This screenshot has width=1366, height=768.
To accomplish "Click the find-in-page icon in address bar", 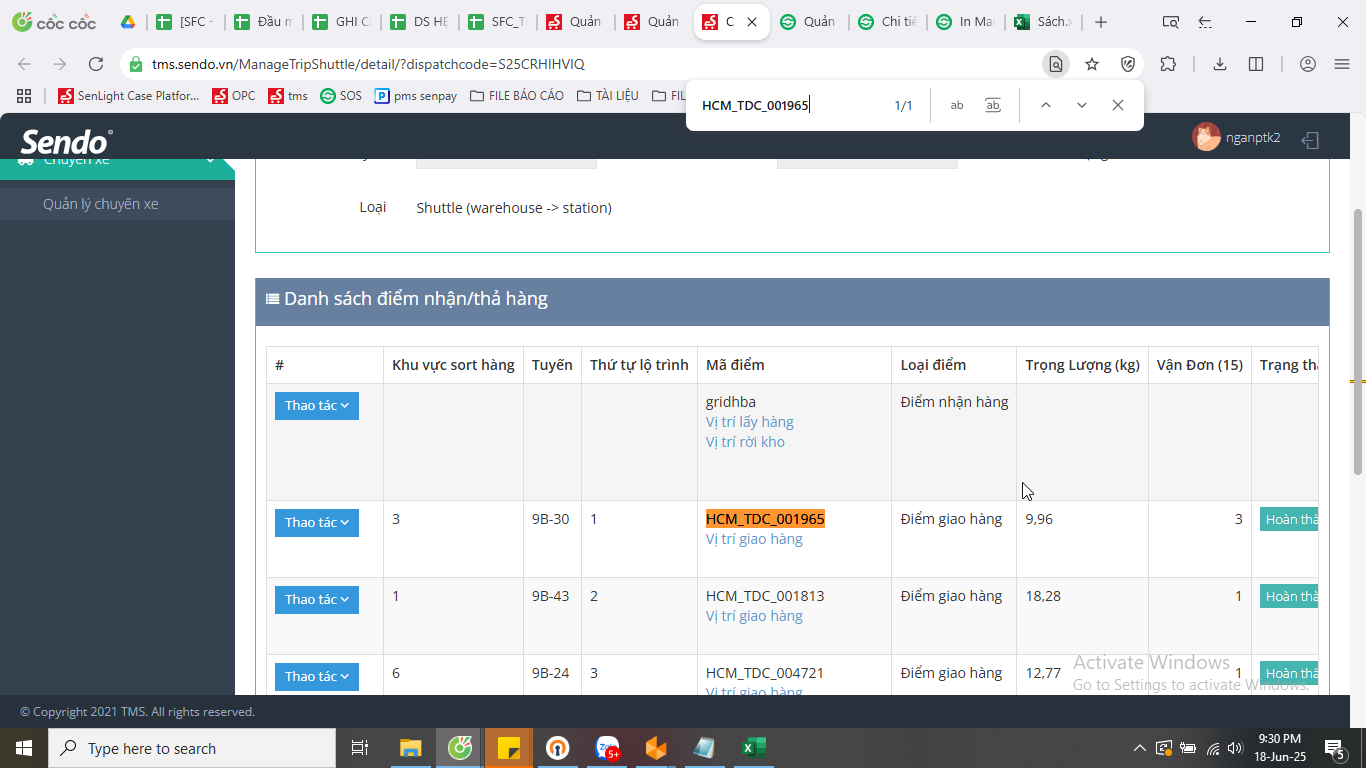I will click(x=1056, y=64).
